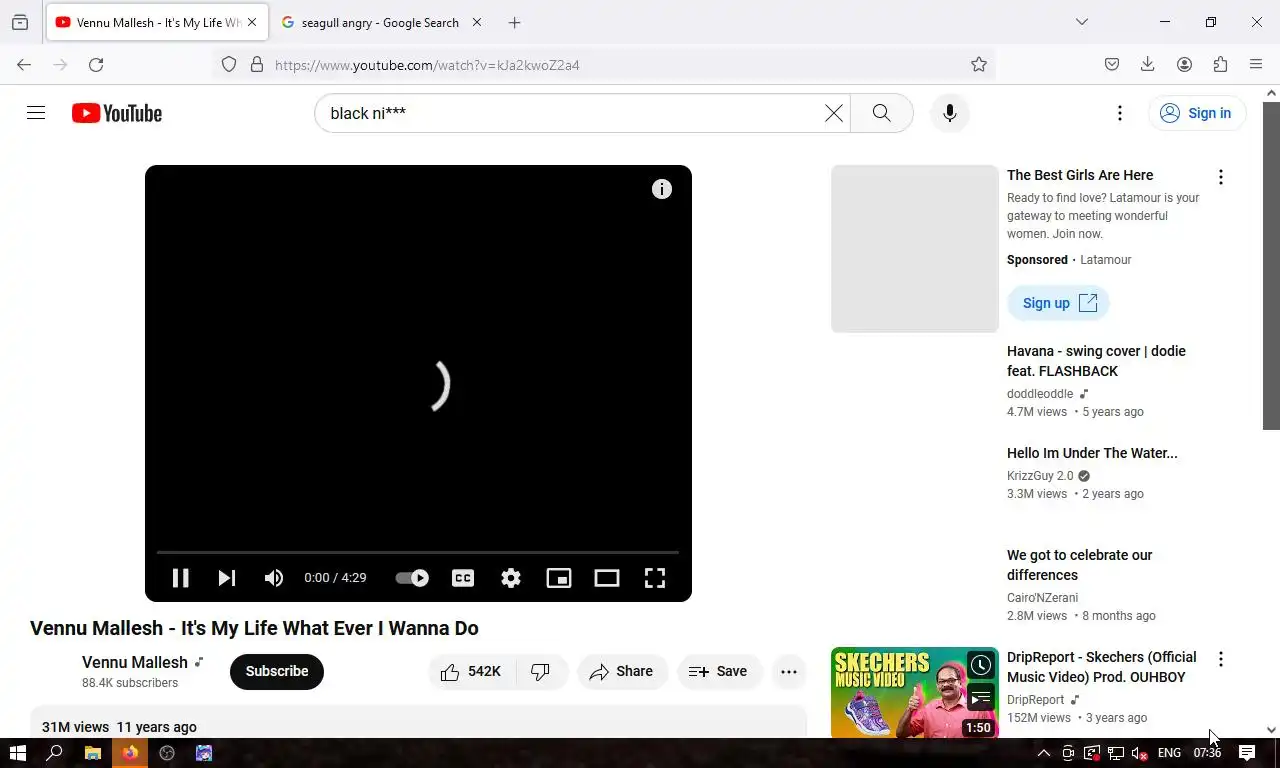1280x768 pixels.
Task: Show tracking protection shield info
Action: point(229,65)
